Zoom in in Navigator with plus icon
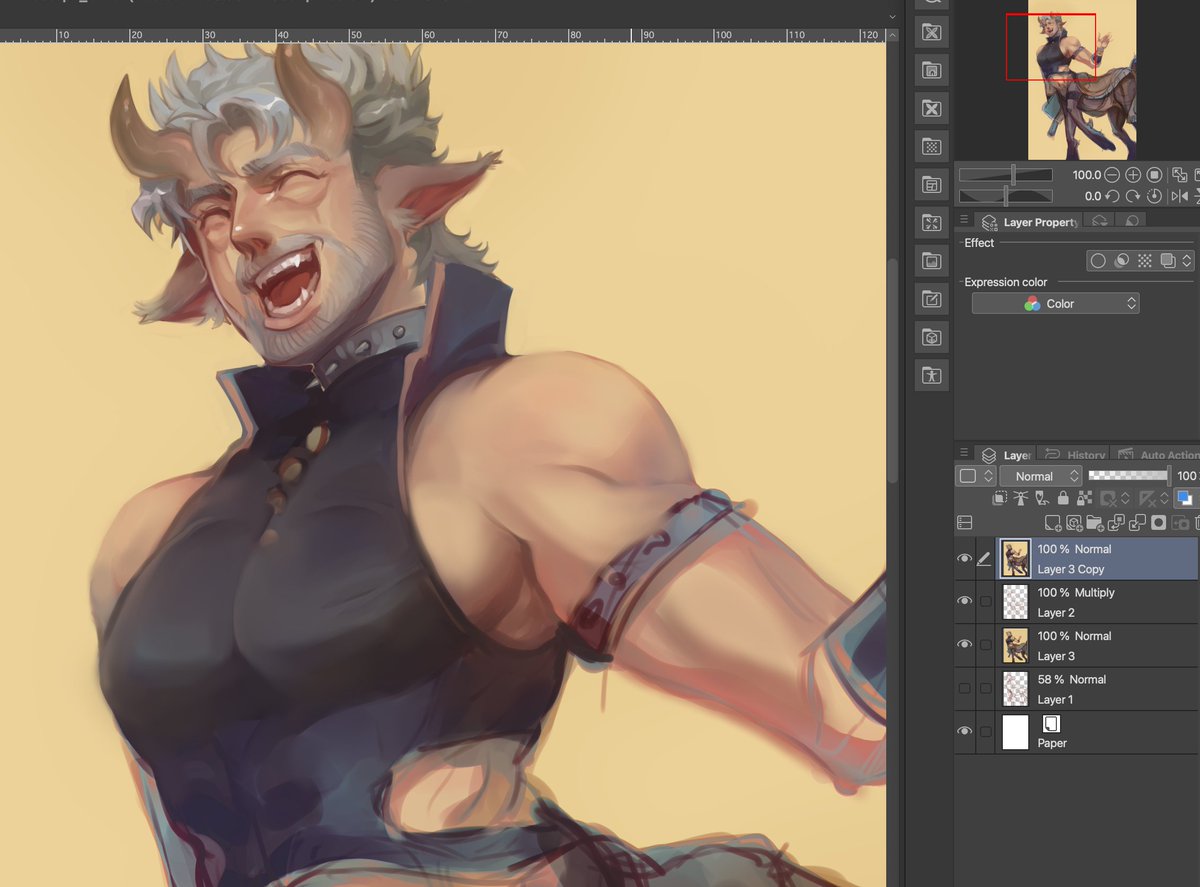 (x=1133, y=175)
